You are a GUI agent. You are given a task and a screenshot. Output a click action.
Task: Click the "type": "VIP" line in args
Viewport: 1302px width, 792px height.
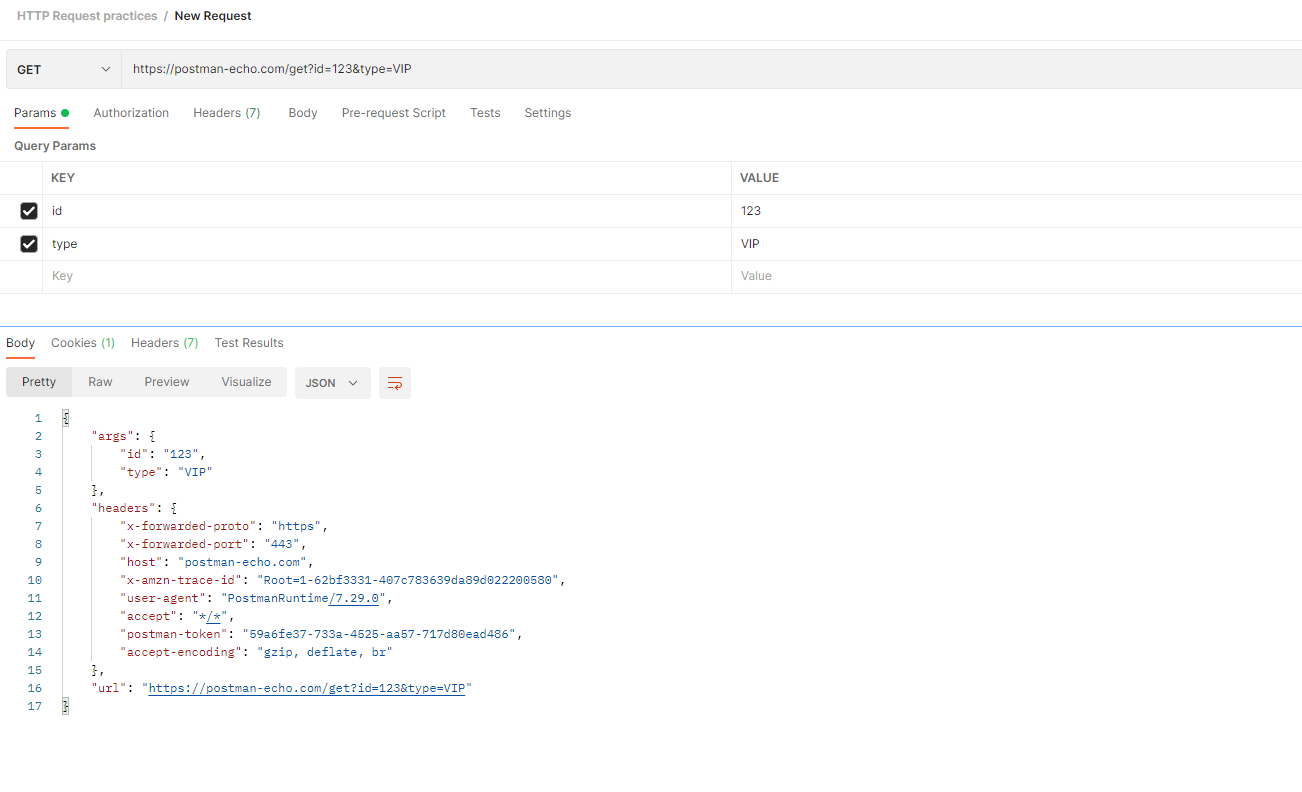point(167,472)
